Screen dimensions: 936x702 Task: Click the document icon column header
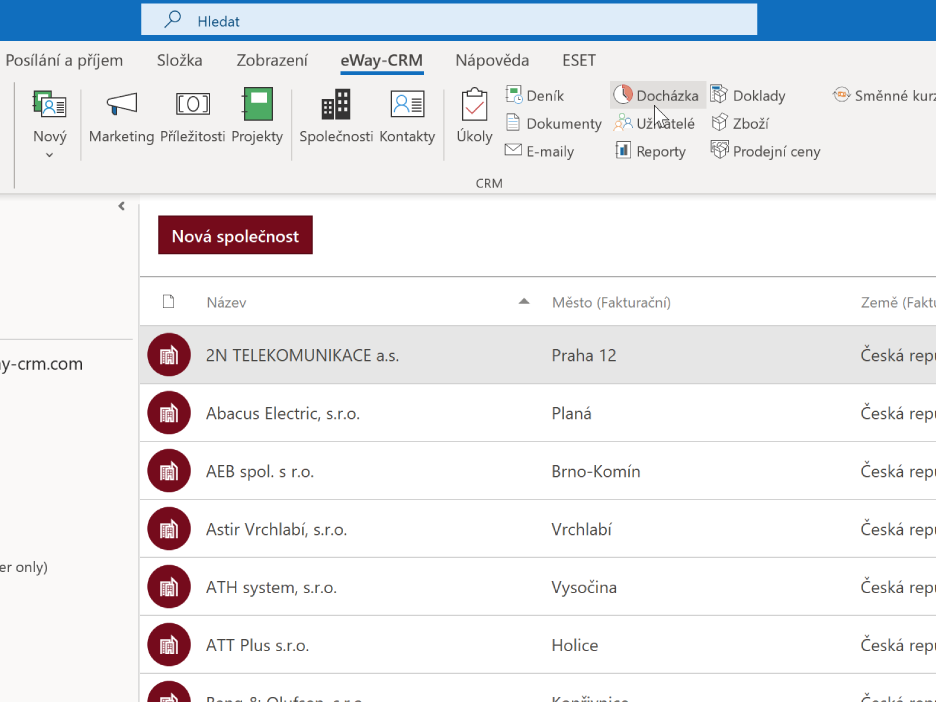[x=168, y=301]
